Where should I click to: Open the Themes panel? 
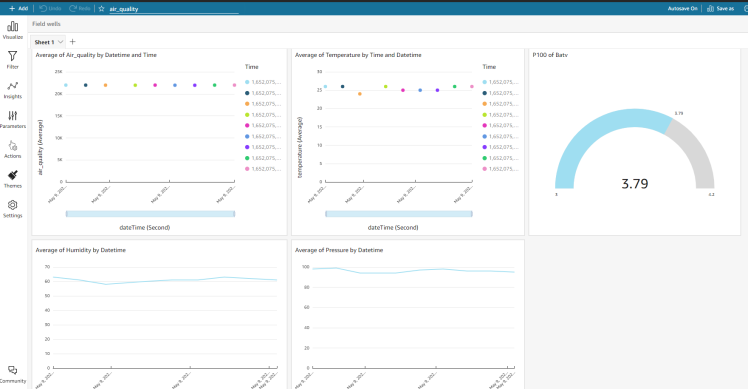pos(13,179)
